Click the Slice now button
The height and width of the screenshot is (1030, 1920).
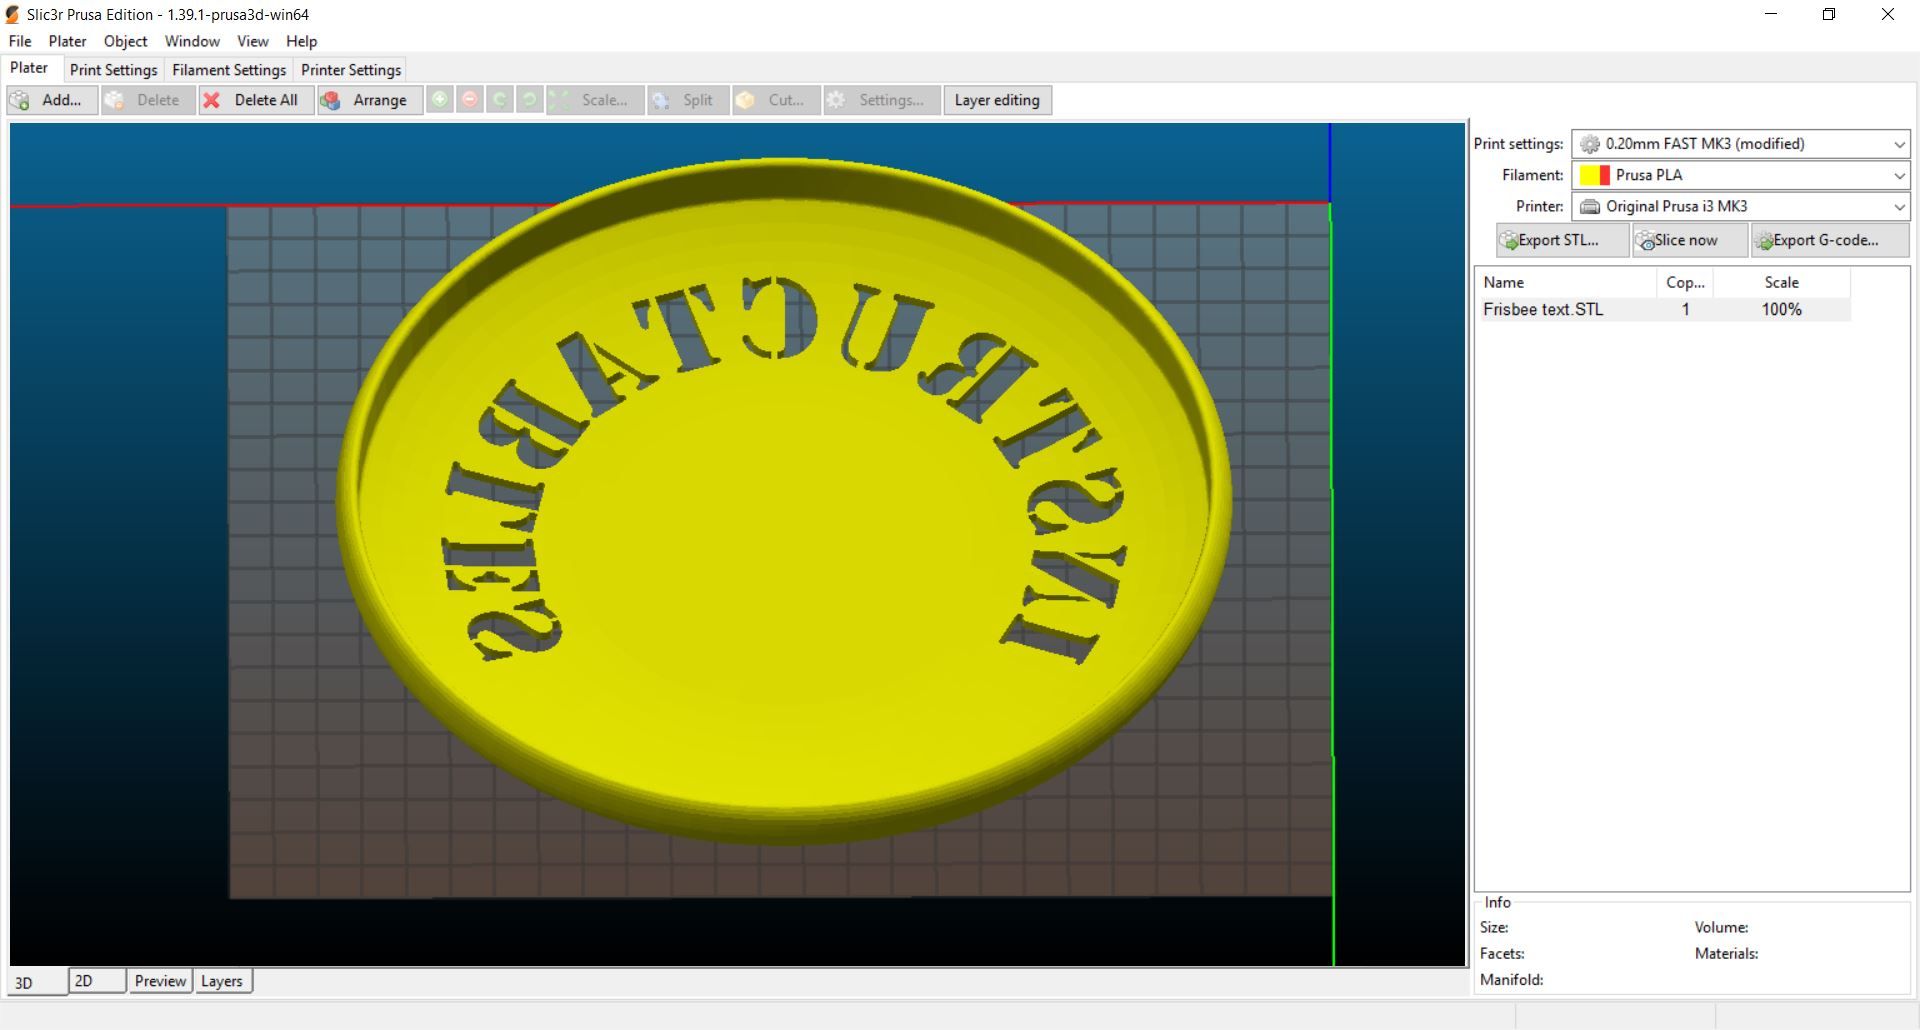[x=1688, y=240]
